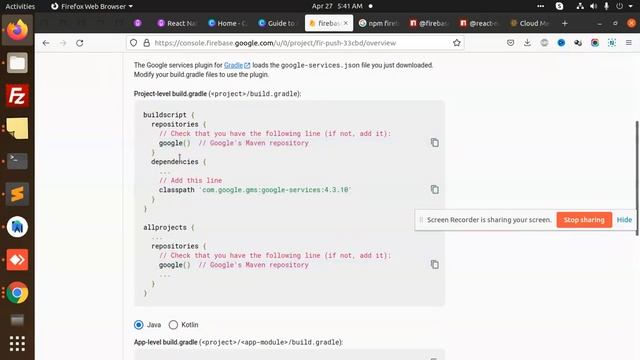Open new browser tab
640x360 pixels.
(x=564, y=24)
